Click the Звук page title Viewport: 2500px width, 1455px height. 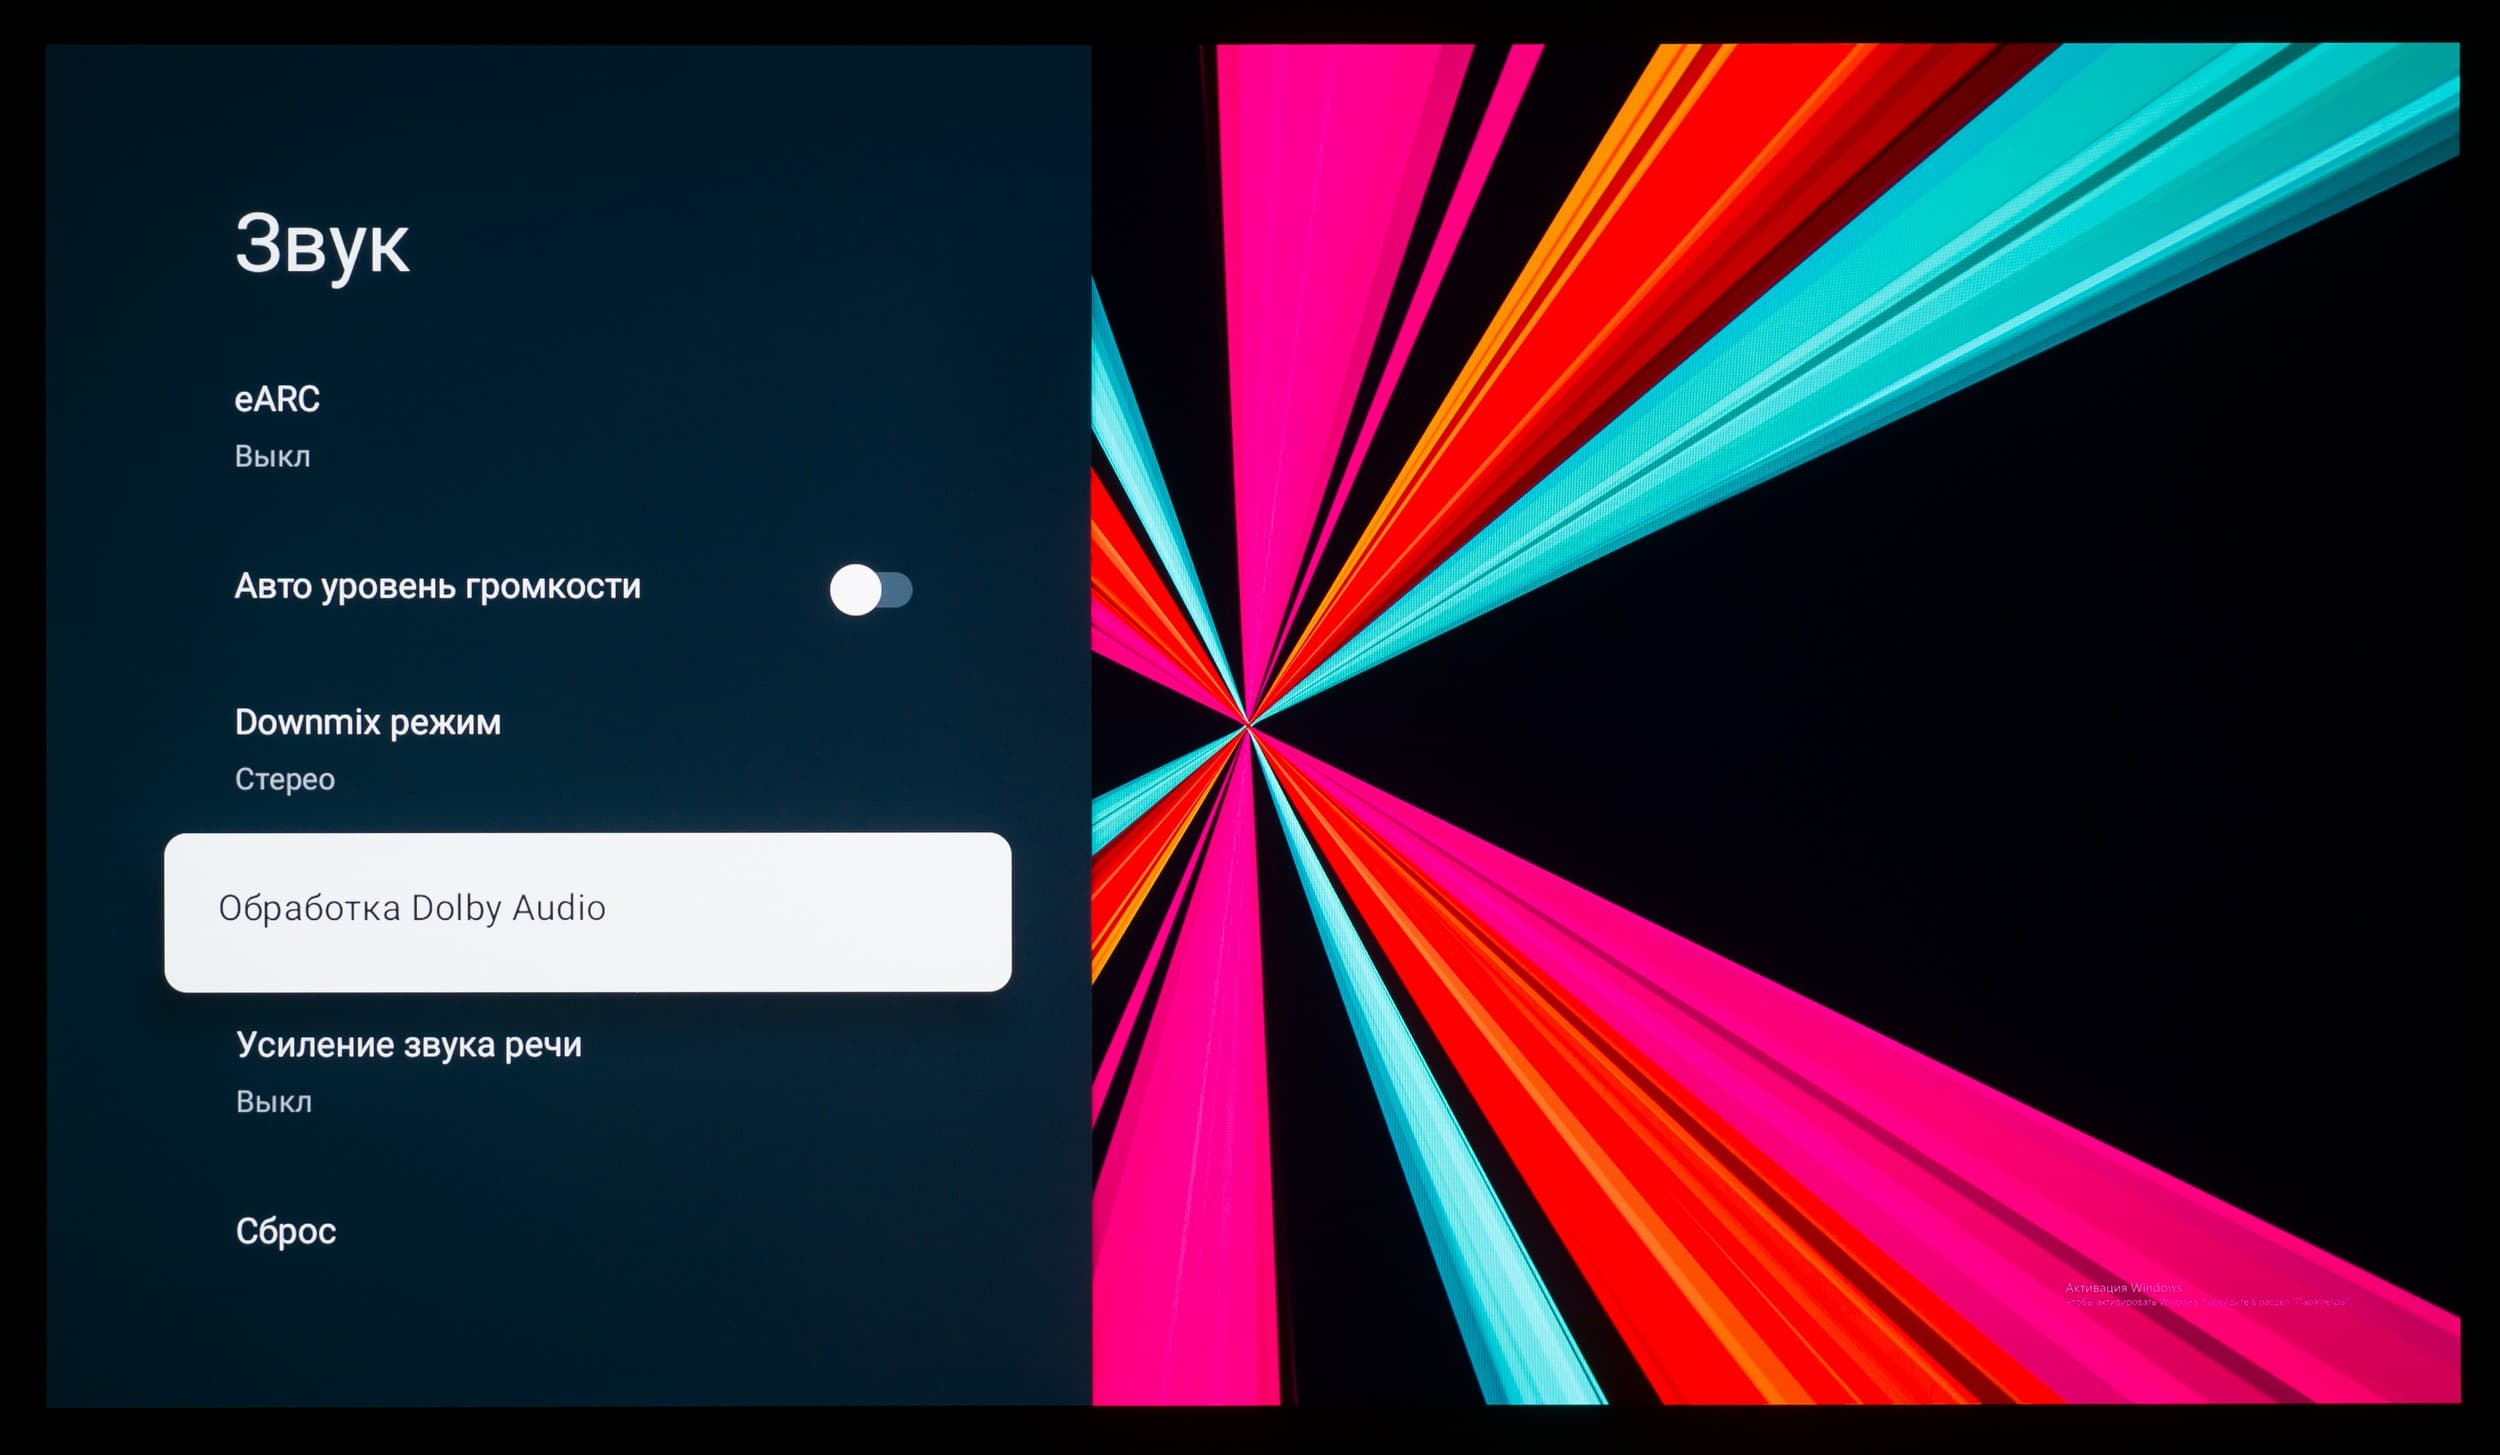[x=321, y=244]
